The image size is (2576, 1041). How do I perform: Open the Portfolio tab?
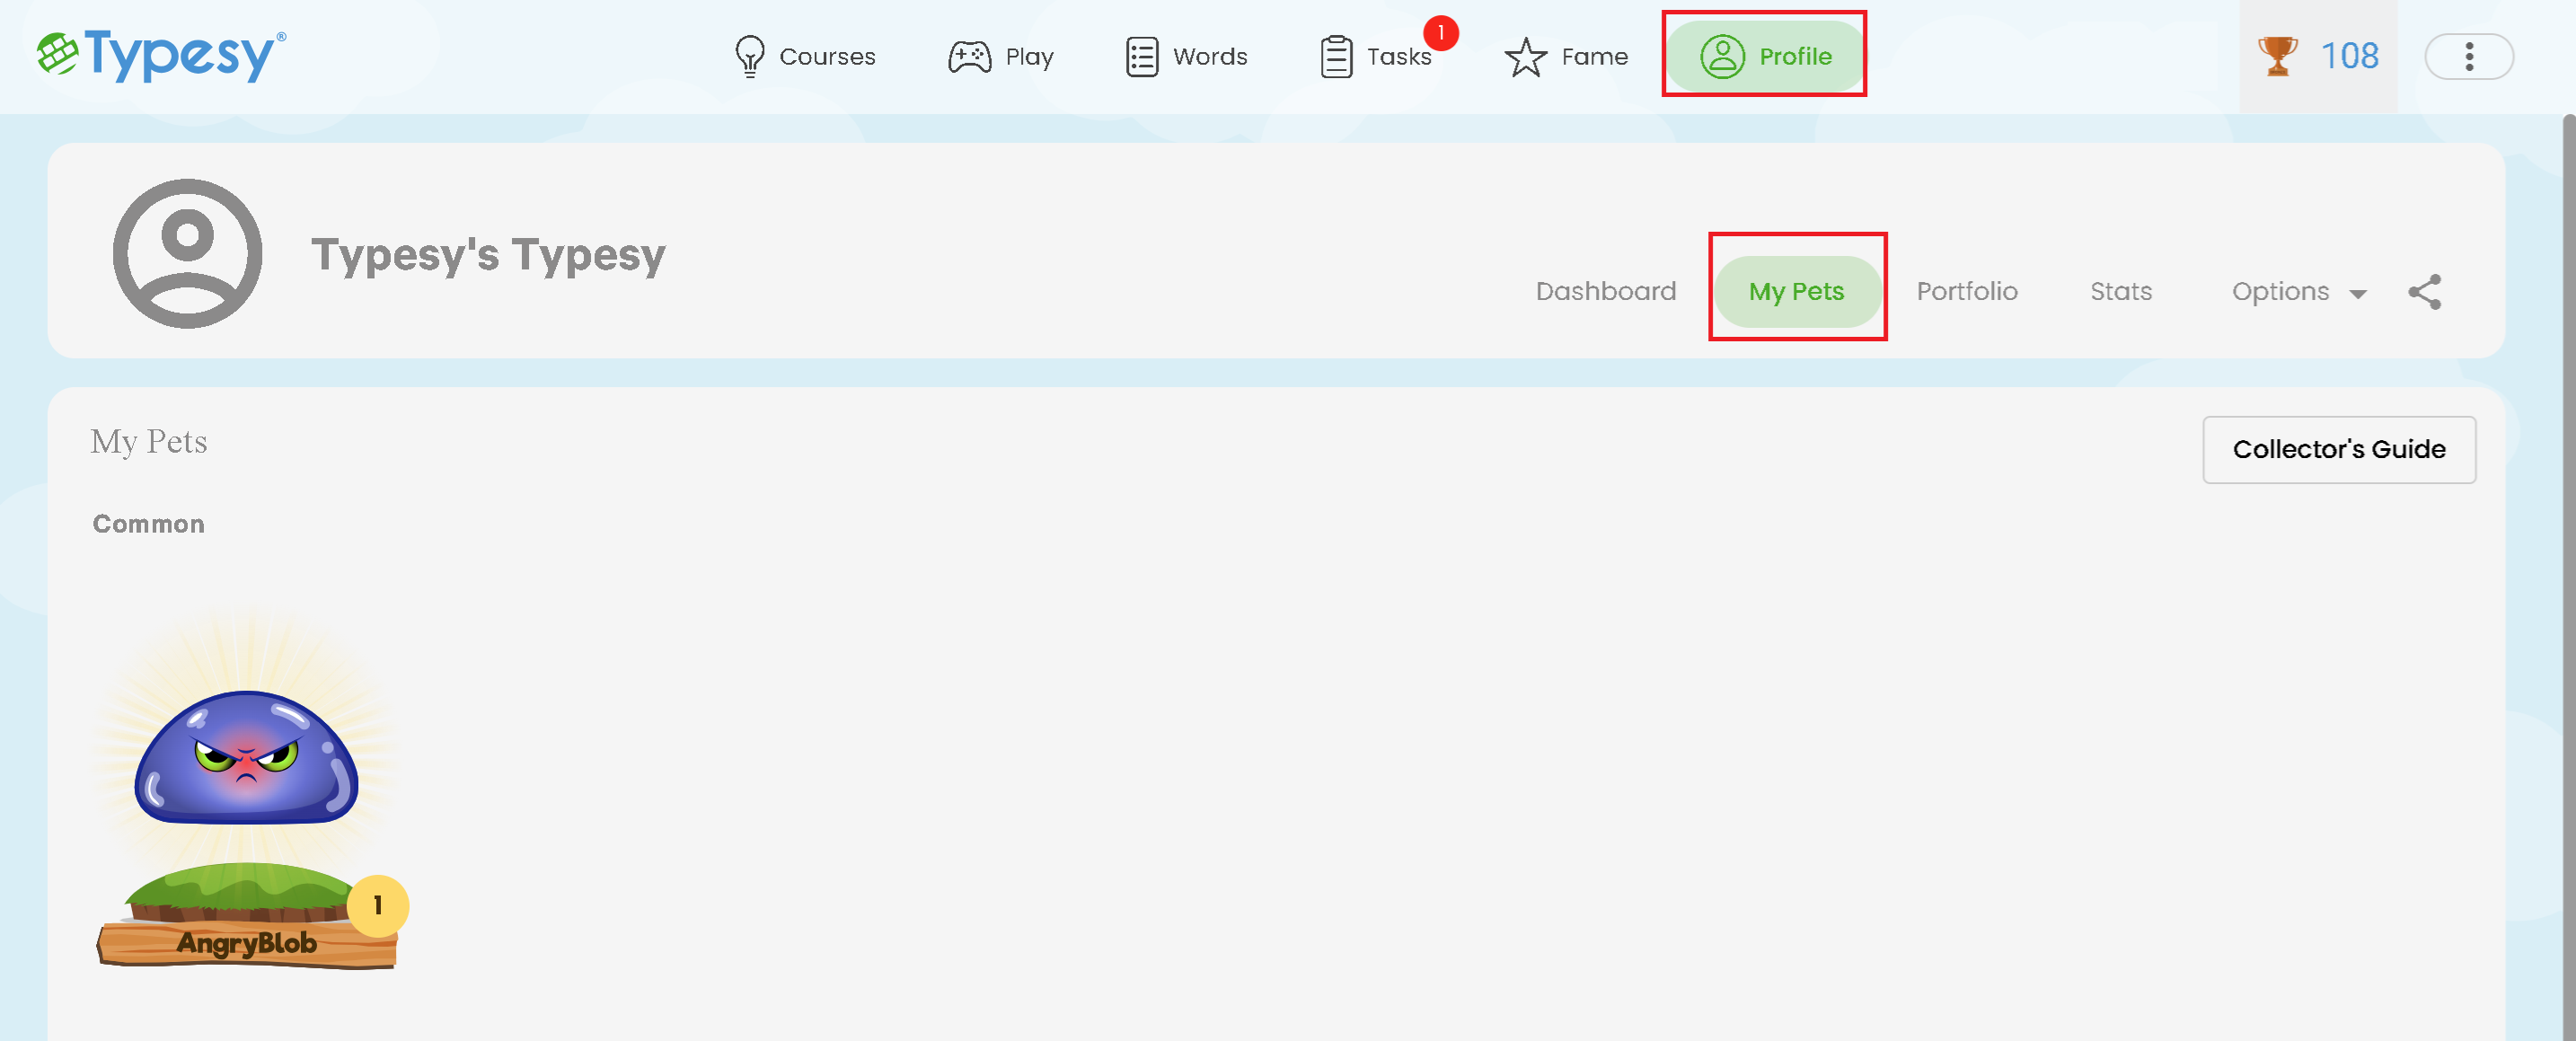tap(1966, 292)
